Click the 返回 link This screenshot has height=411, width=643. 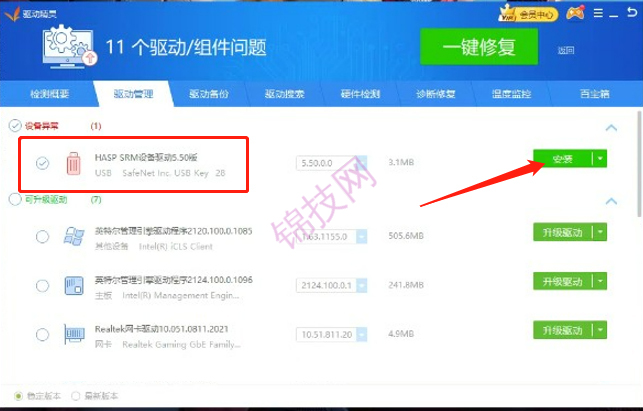pos(566,50)
